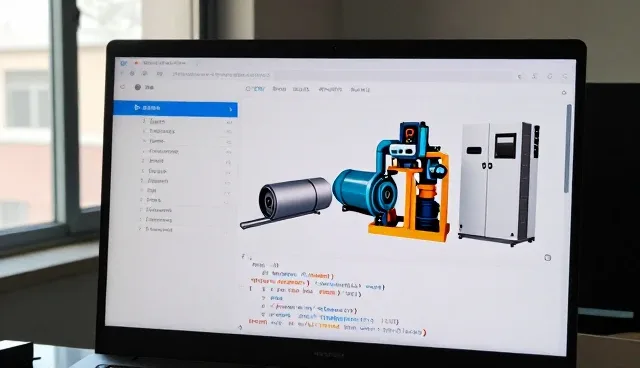Expand the chevron on the blue sidebar row

click(231, 109)
